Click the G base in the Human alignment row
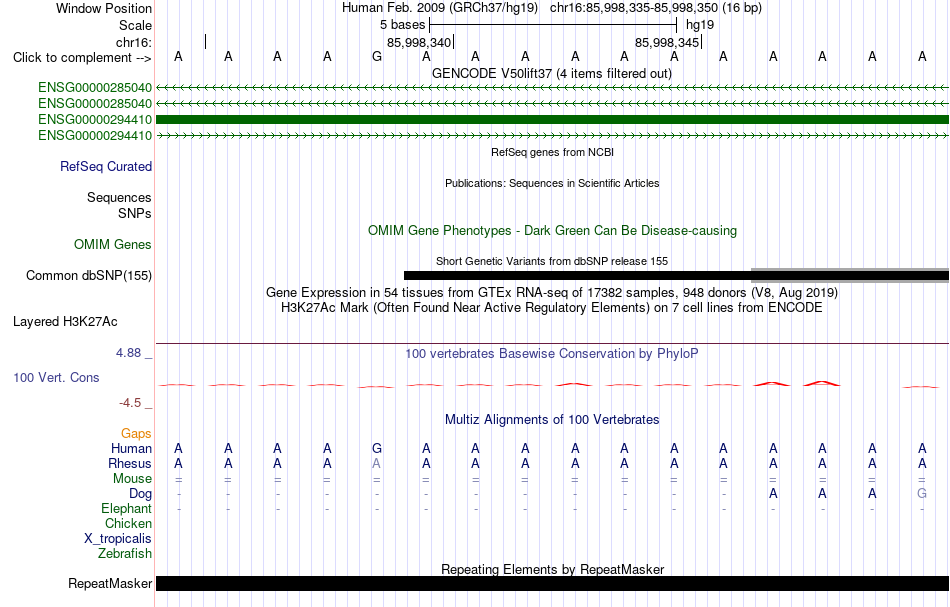 377,449
